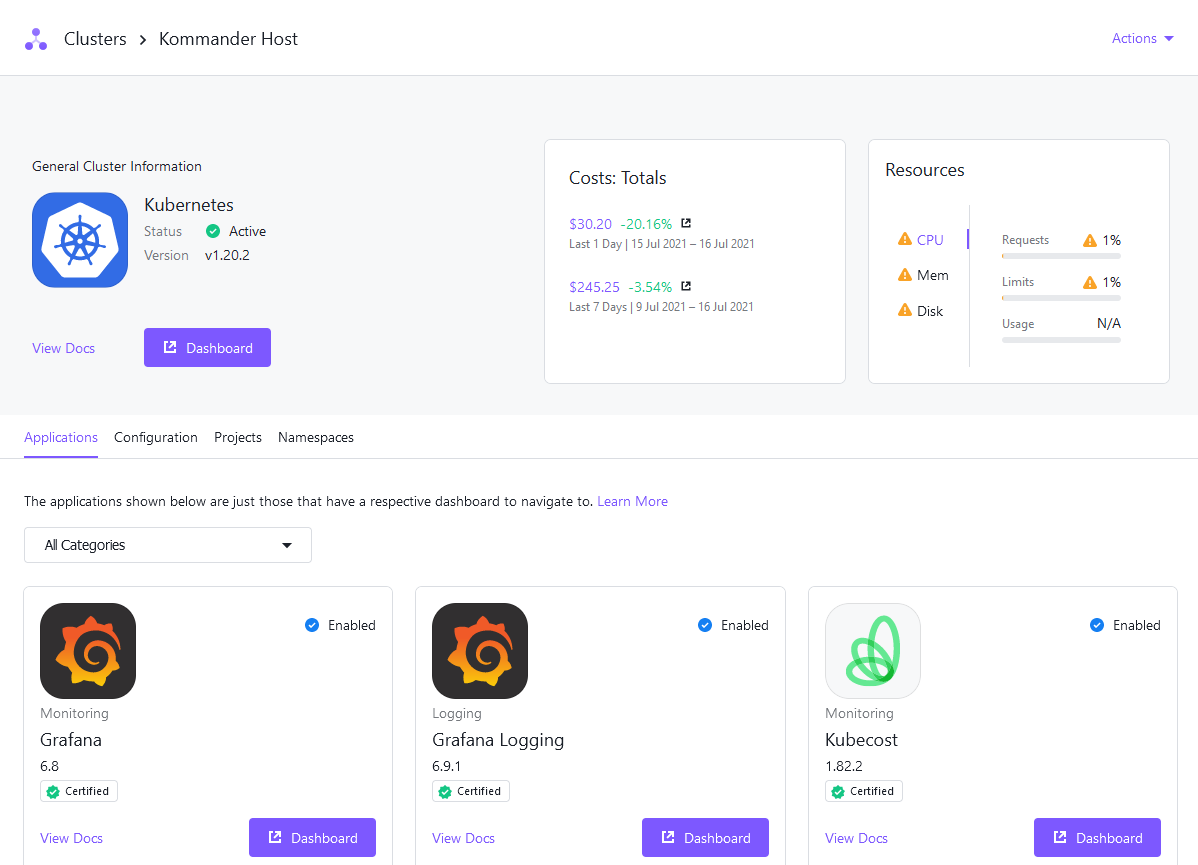This screenshot has height=865, width=1198.
Task: Open View Docs for Grafana Logging
Action: point(463,838)
